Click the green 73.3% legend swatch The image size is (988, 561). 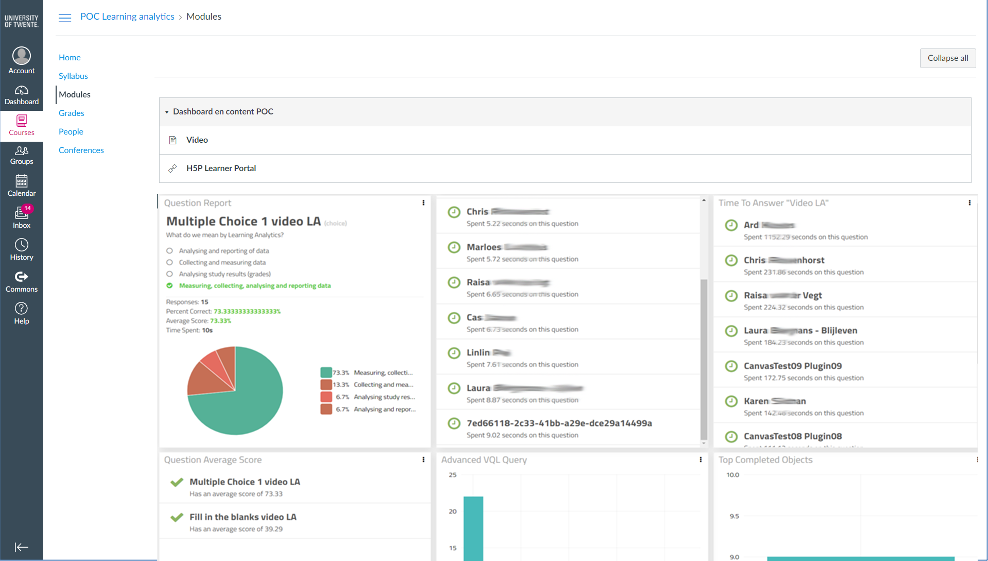click(326, 373)
